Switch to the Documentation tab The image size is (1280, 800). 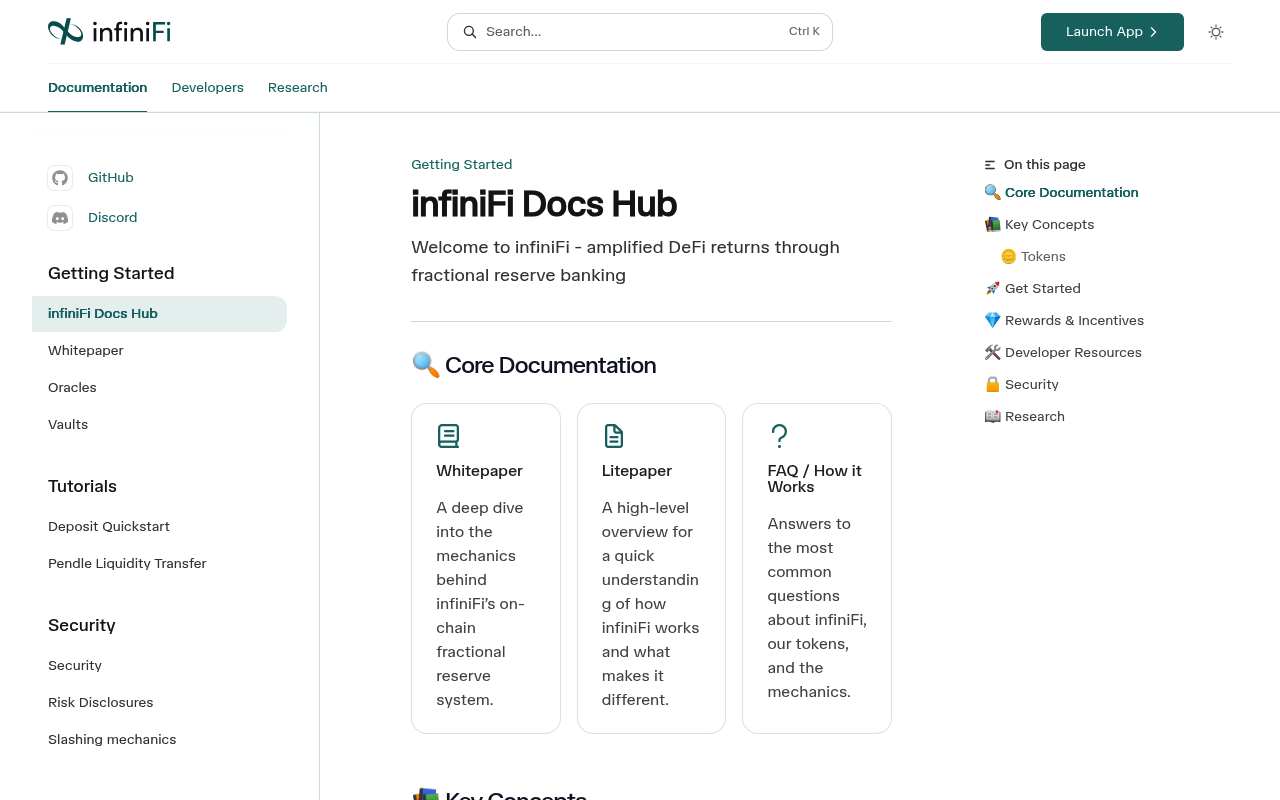point(97,88)
